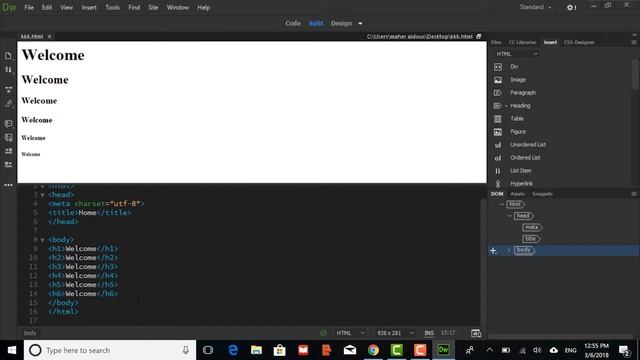Switch to Split view
This screenshot has width=640, height=360.
point(316,23)
